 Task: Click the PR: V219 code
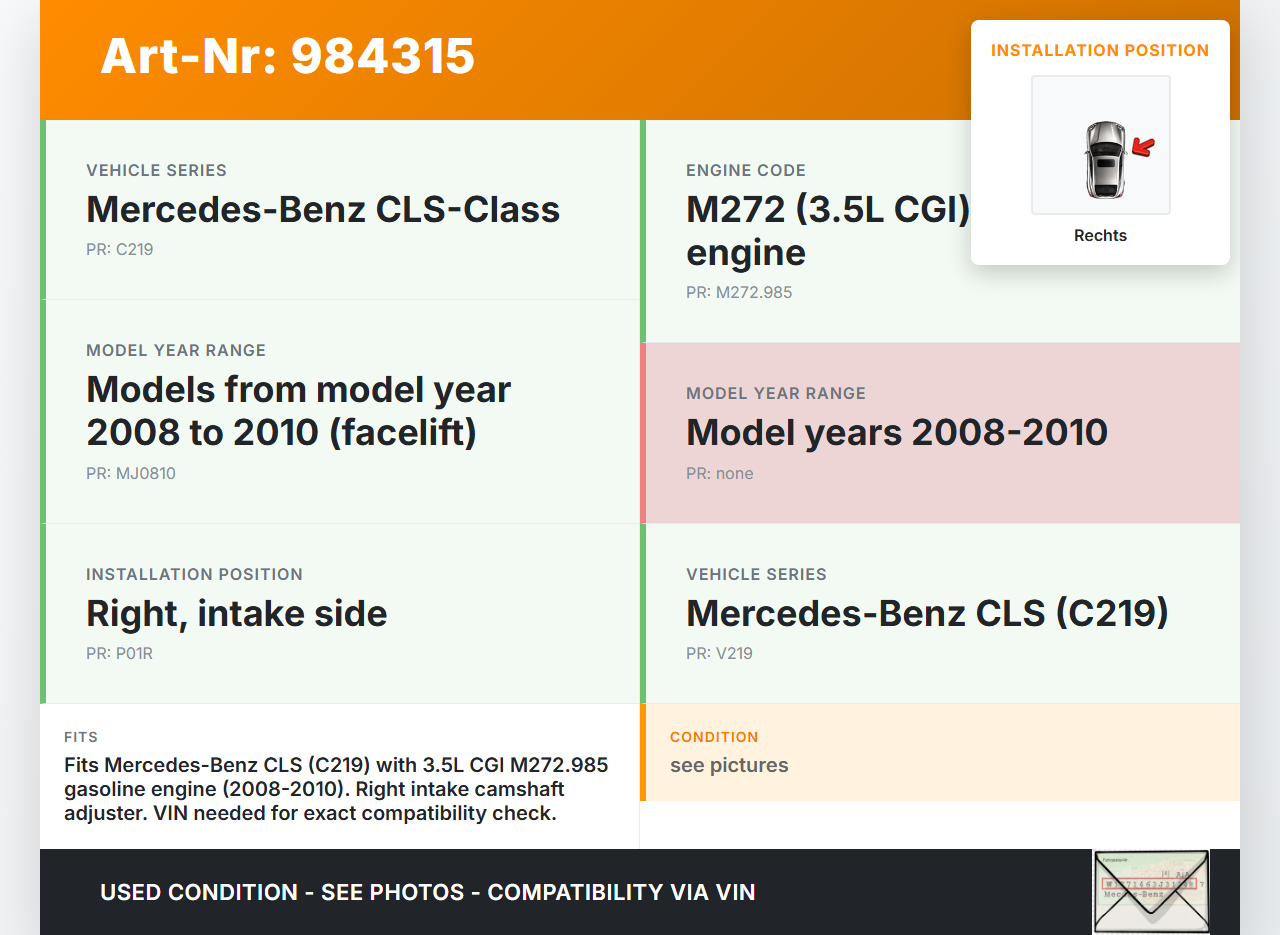[x=719, y=654]
